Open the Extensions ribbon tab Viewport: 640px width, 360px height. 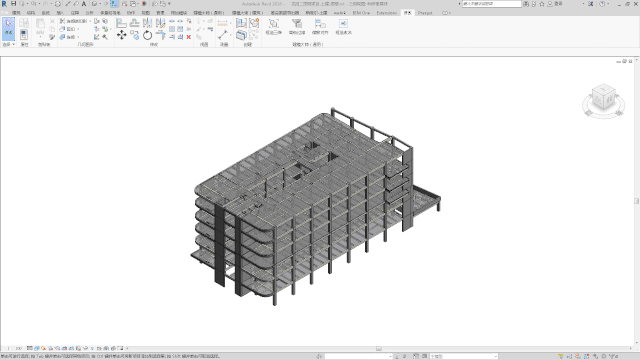pyautogui.click(x=386, y=13)
